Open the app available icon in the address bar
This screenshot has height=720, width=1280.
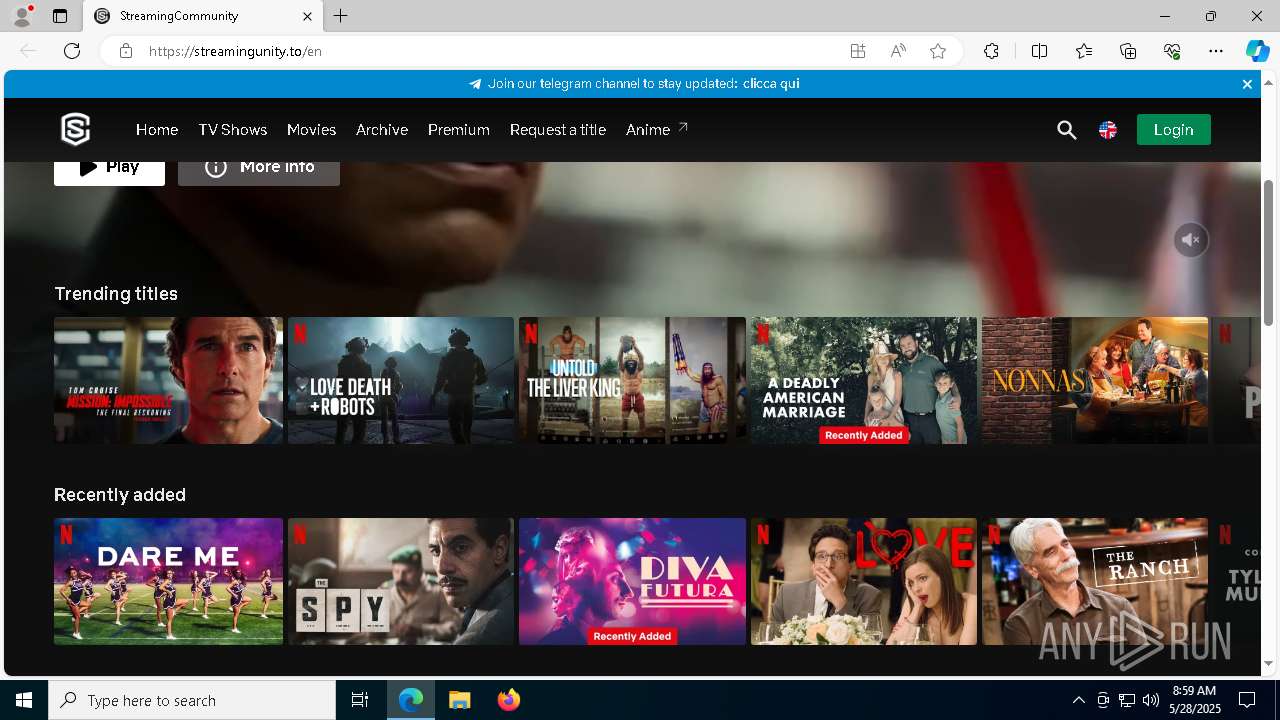tap(858, 51)
